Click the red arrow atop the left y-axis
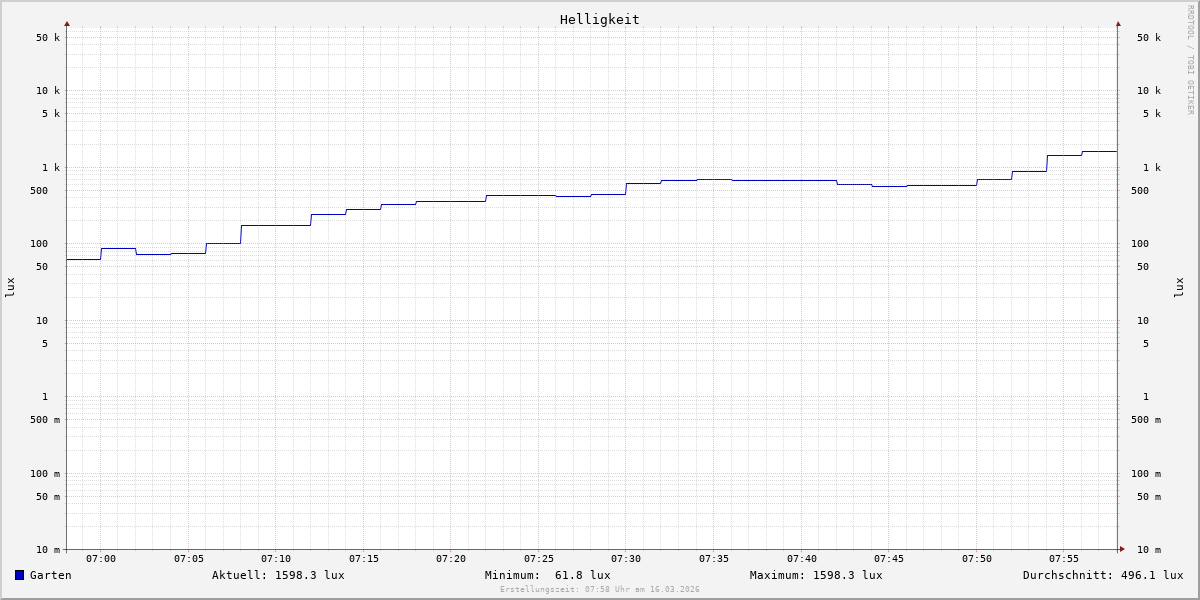The height and width of the screenshot is (600, 1200). (x=67, y=23)
